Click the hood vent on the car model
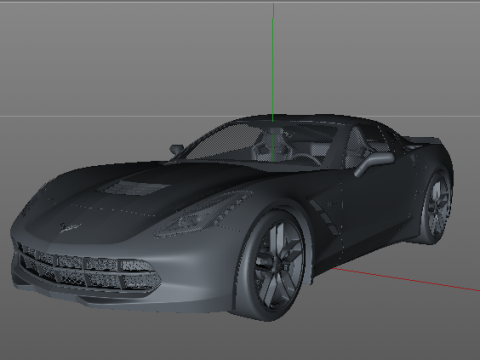Screen dimensions: 480x360 coord(134,187)
